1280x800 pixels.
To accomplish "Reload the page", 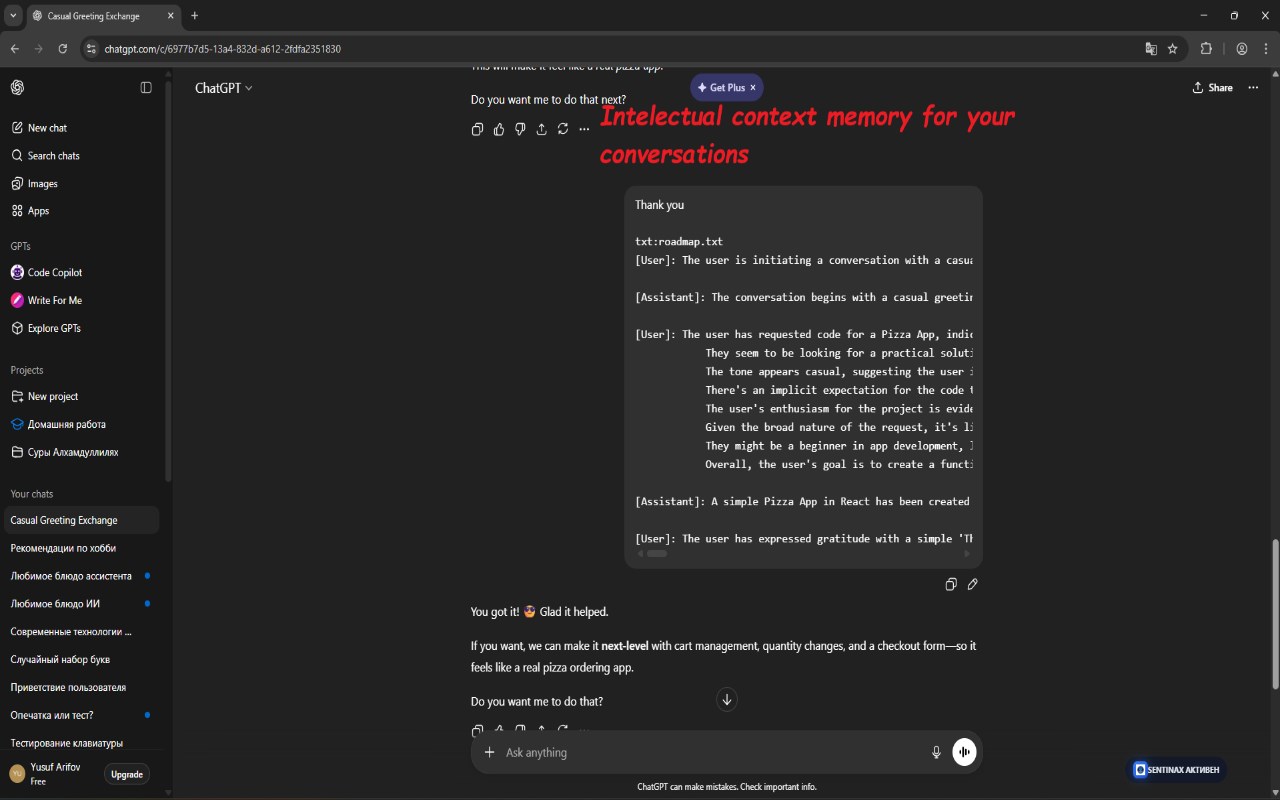I will pos(63,48).
